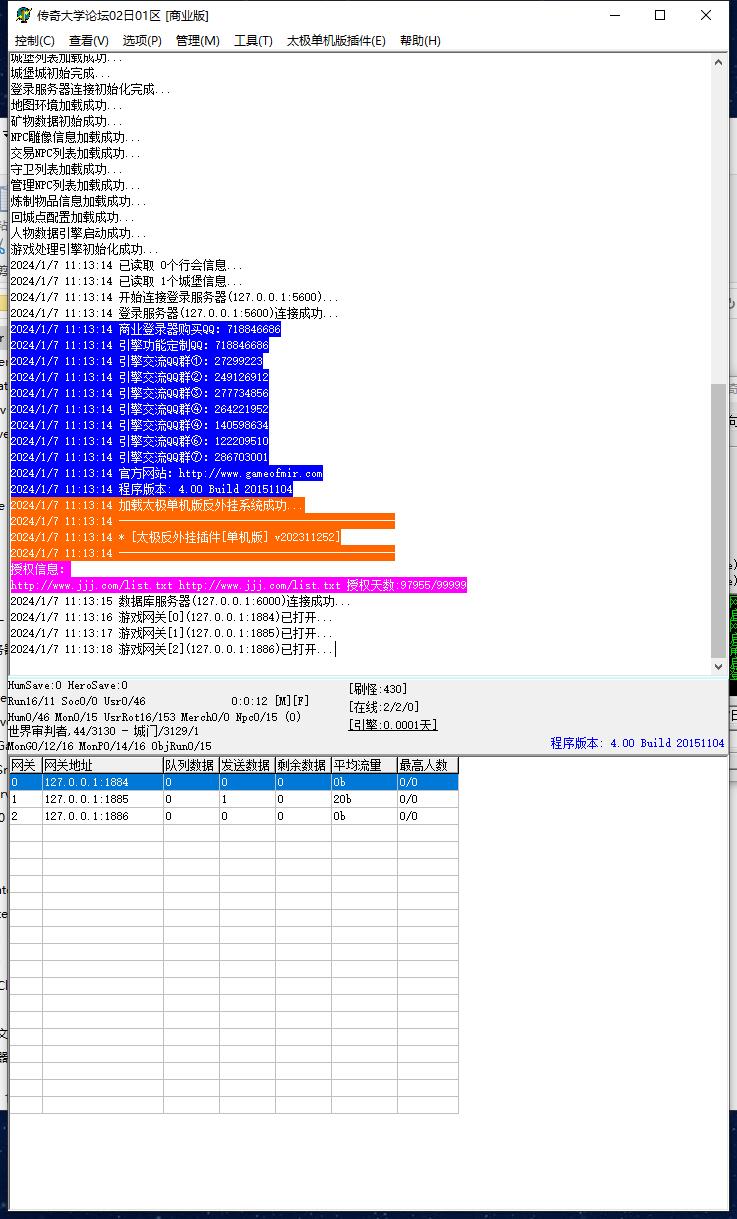Open the 管理(M) menu

click(197, 40)
